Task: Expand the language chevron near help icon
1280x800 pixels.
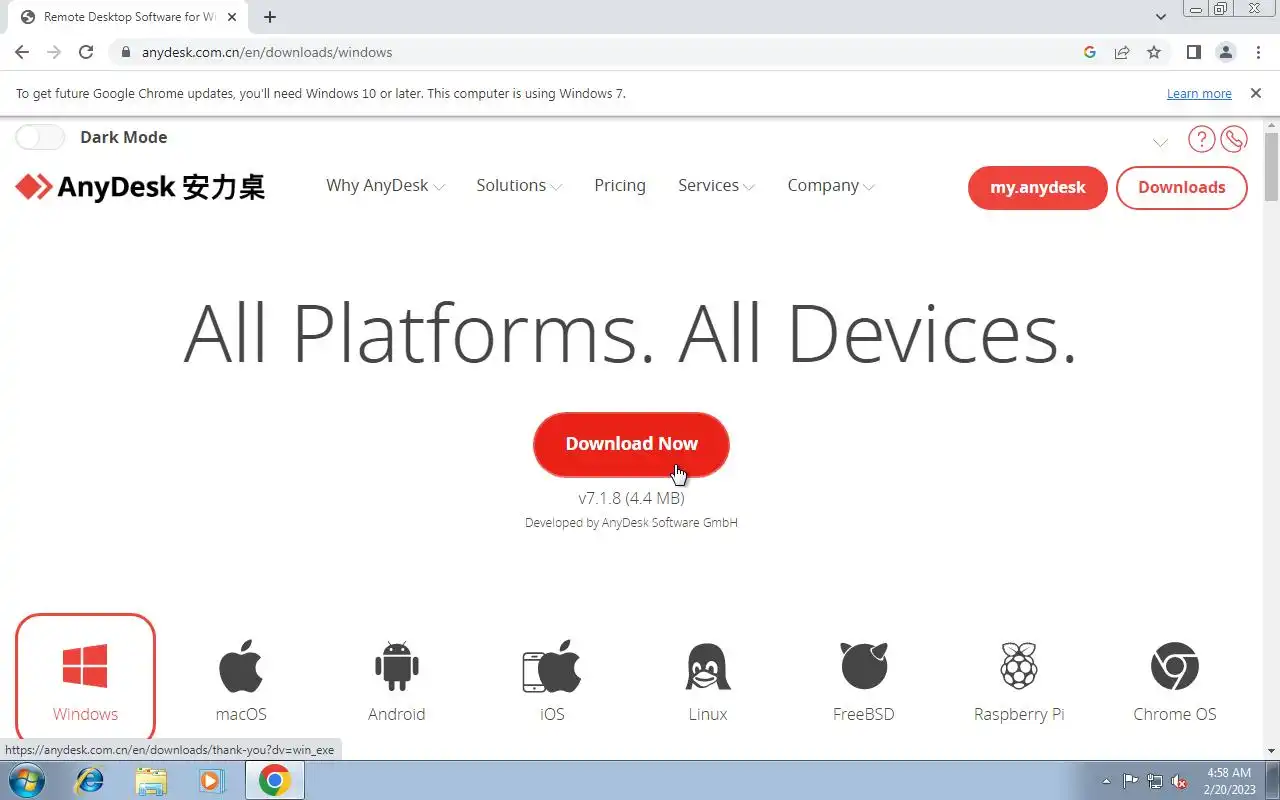Action: pyautogui.click(x=1160, y=142)
